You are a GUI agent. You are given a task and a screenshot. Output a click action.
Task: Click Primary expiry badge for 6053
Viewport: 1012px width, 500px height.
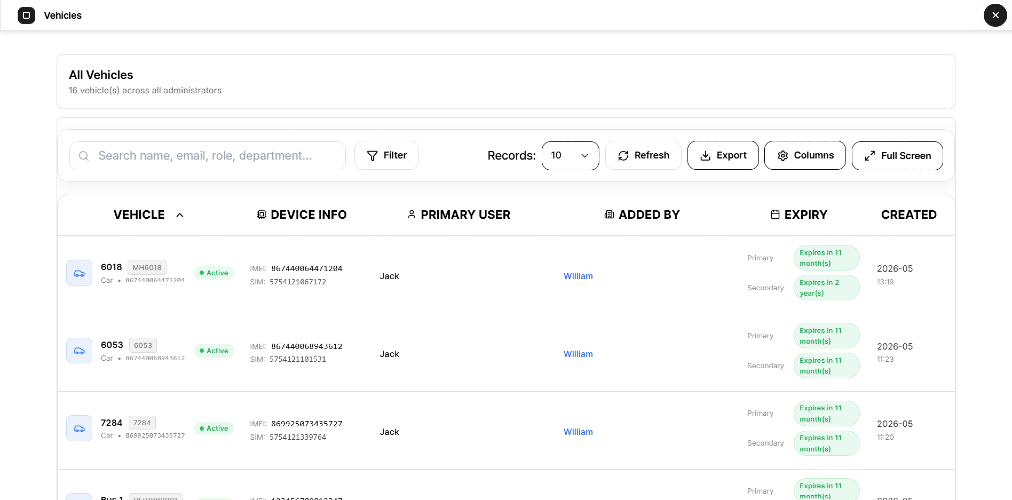pos(827,336)
